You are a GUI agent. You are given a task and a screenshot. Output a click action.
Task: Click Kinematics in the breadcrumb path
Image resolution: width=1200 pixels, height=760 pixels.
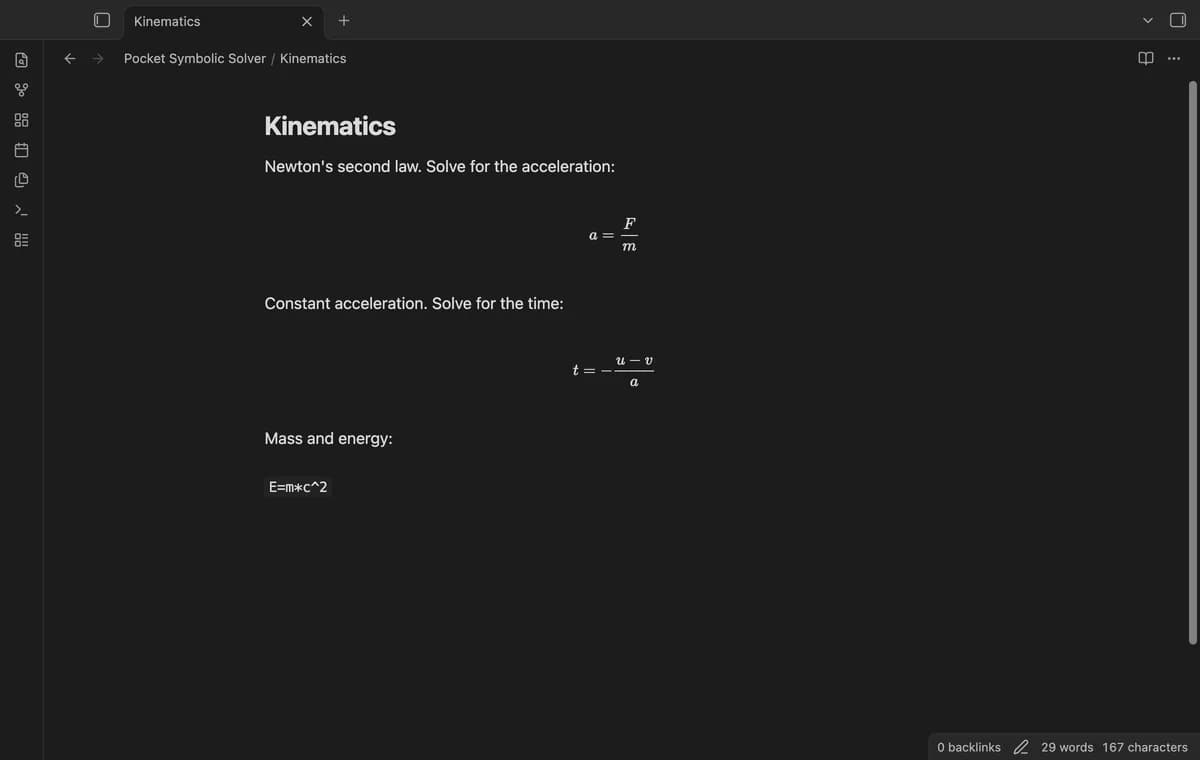(313, 58)
